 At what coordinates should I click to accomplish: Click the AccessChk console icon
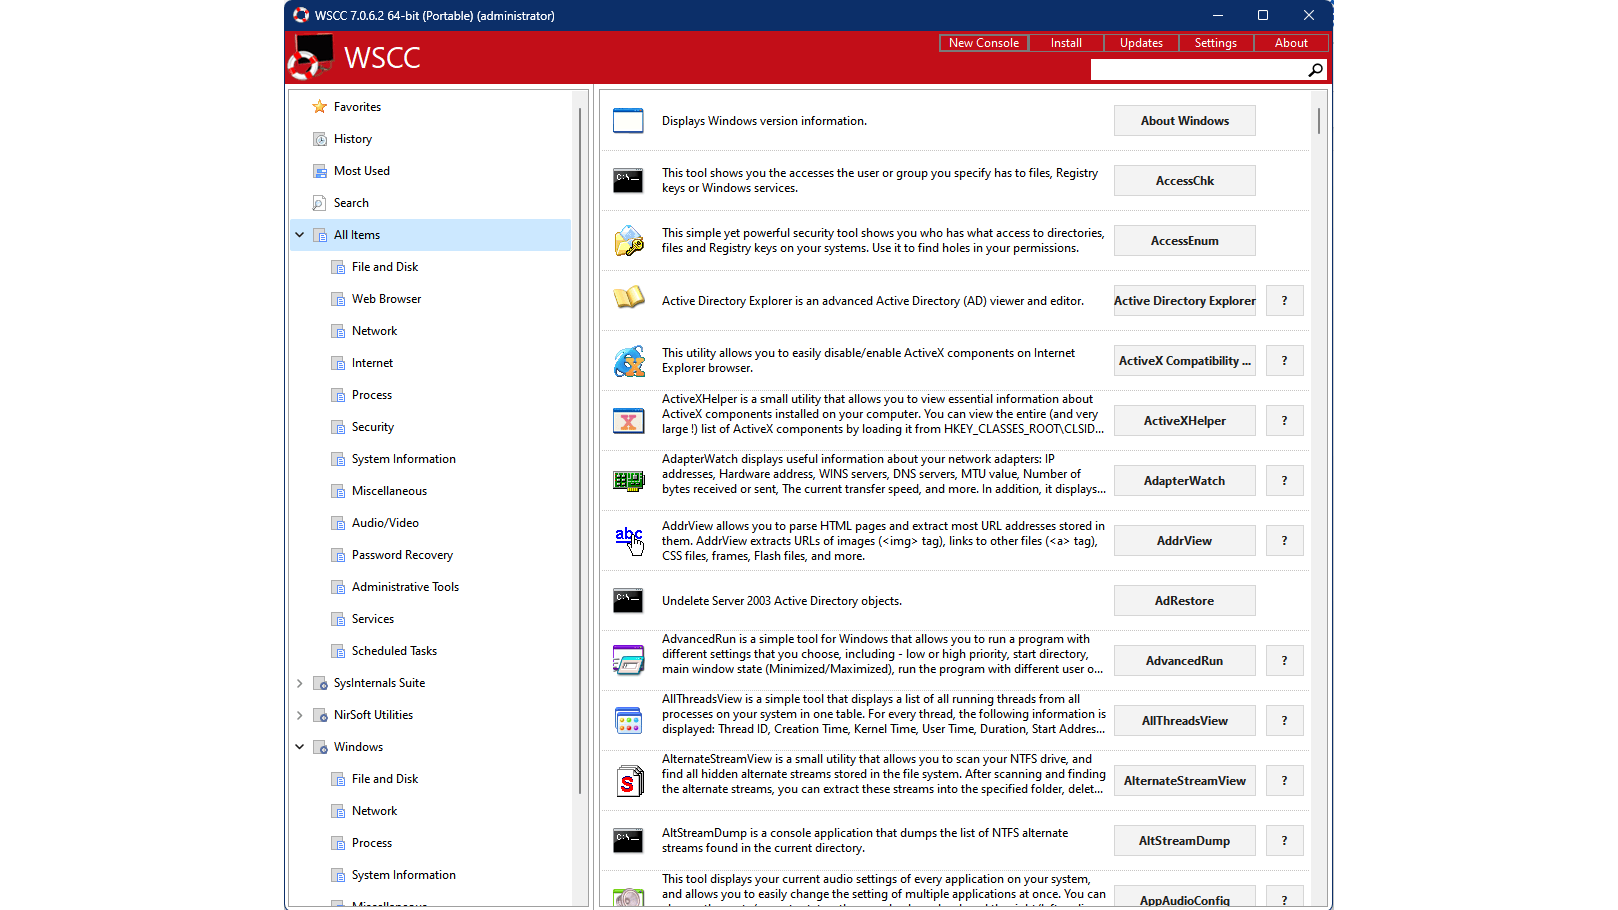pos(628,181)
